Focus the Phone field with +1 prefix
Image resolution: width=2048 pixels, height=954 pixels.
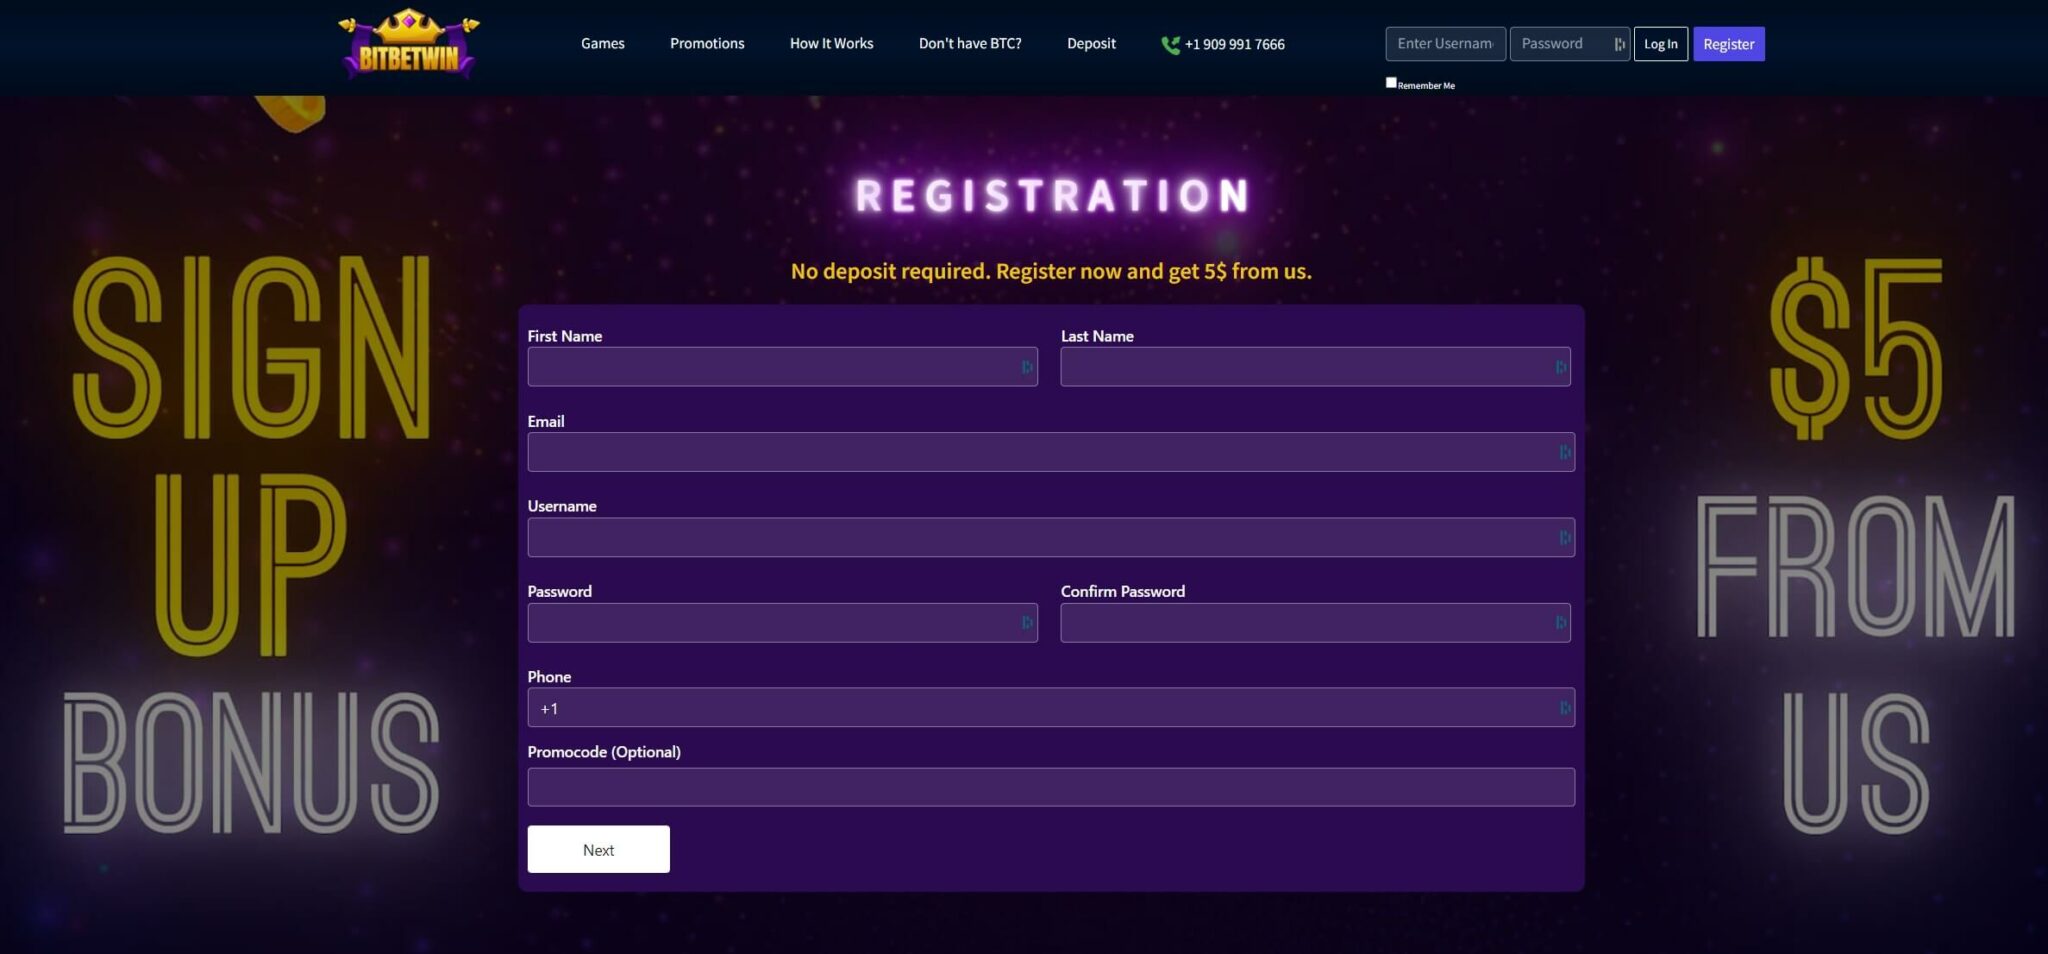point(1051,707)
